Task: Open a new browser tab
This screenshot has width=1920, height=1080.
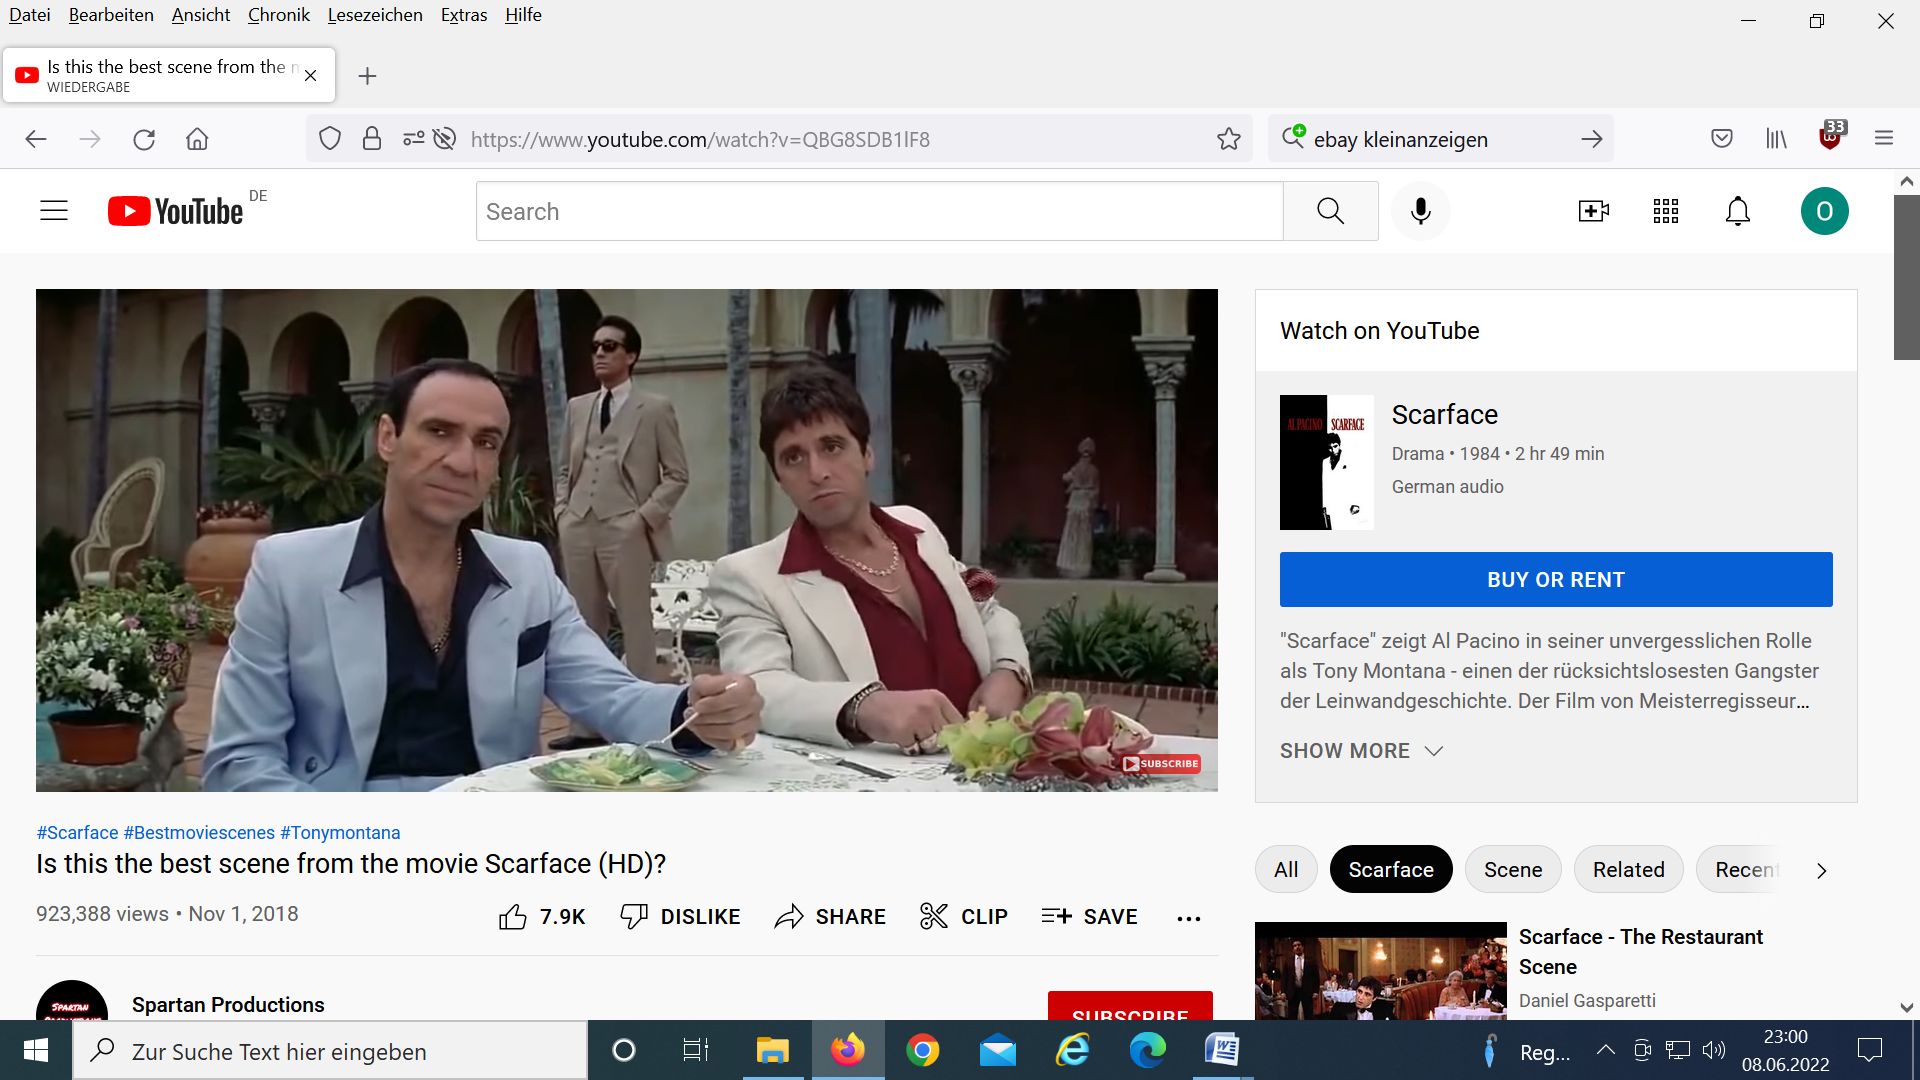Action: tap(367, 76)
